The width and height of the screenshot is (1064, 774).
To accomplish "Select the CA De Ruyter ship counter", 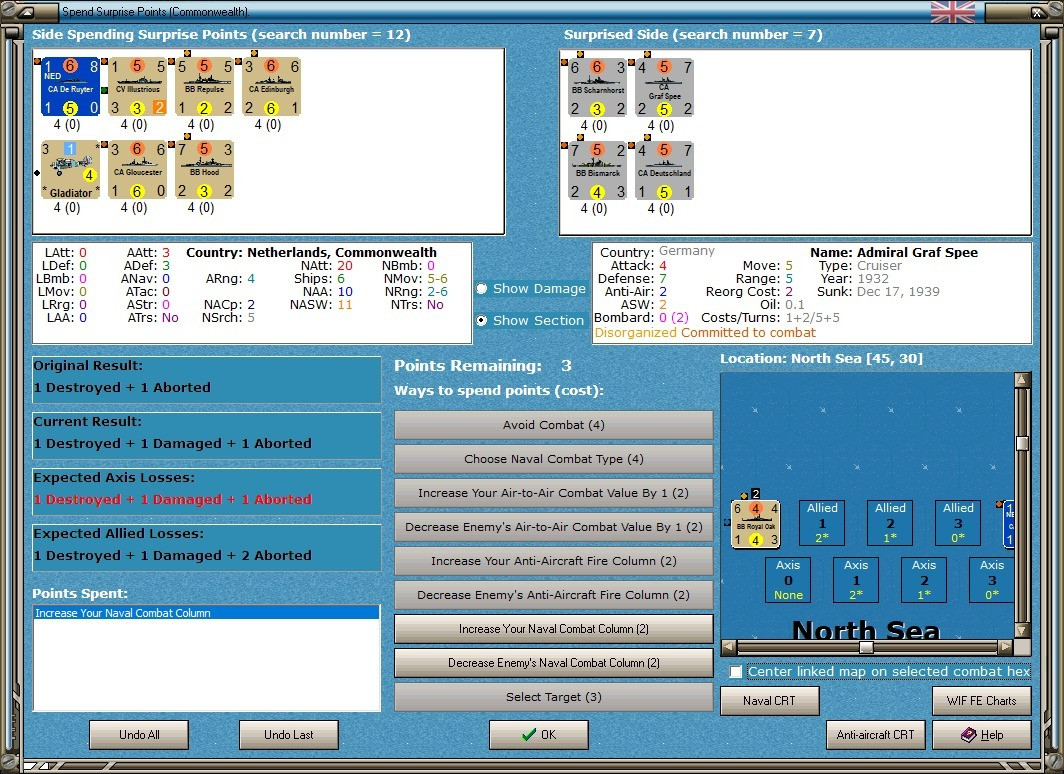I will pyautogui.click(x=71, y=87).
